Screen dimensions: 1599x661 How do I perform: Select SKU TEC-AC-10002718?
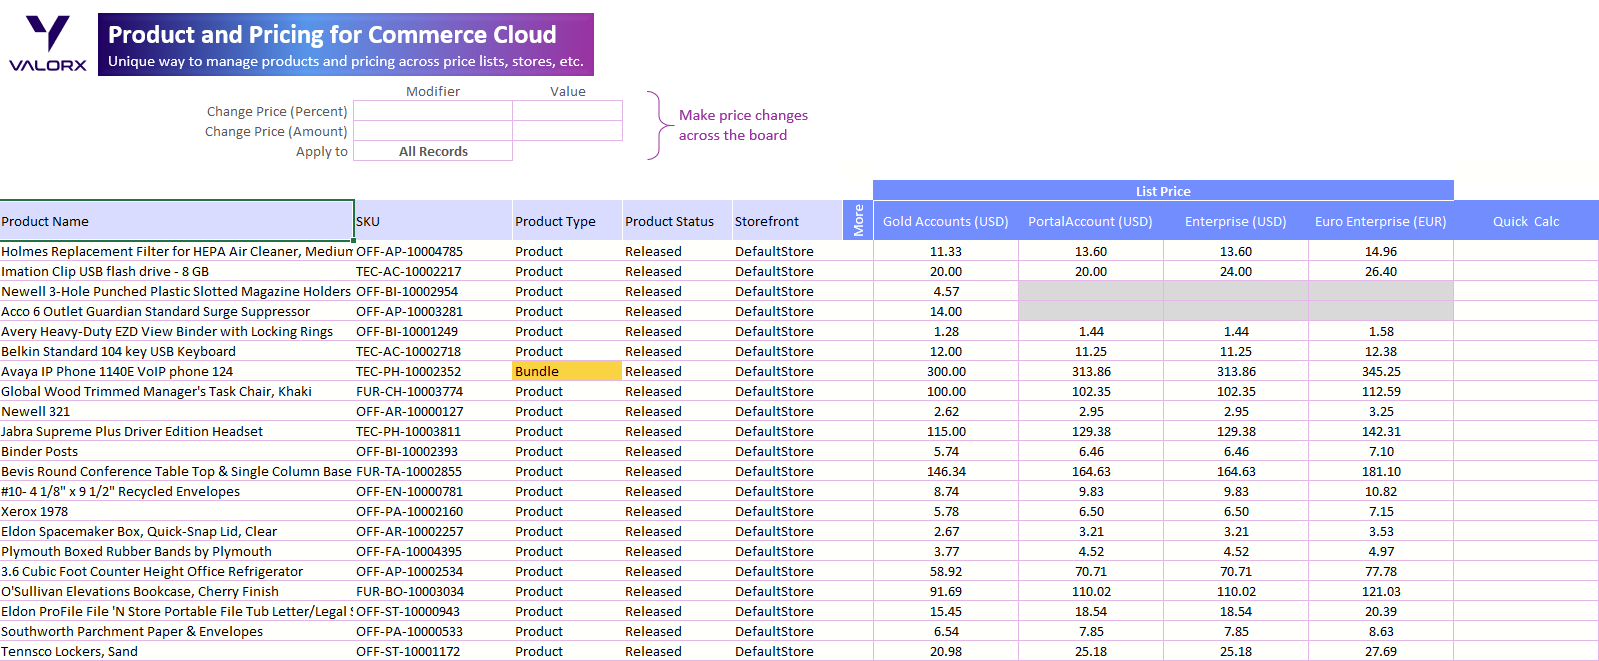[x=434, y=351]
